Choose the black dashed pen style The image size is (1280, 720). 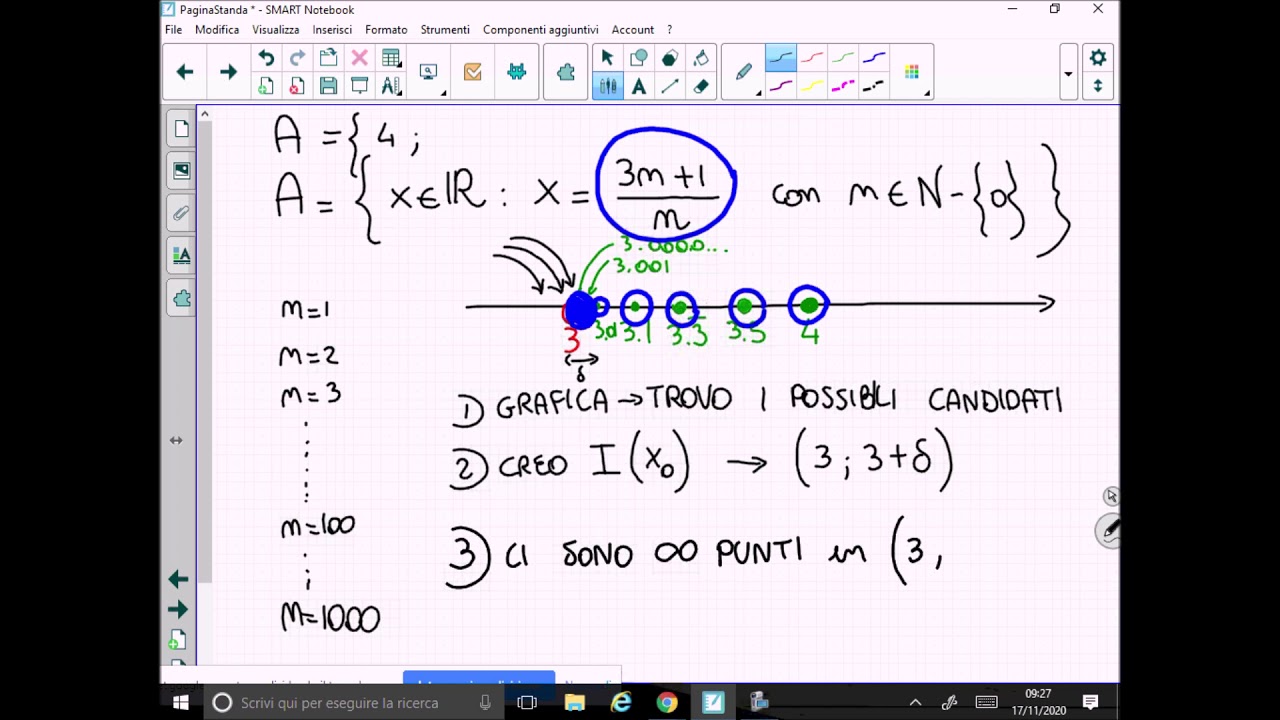point(874,87)
